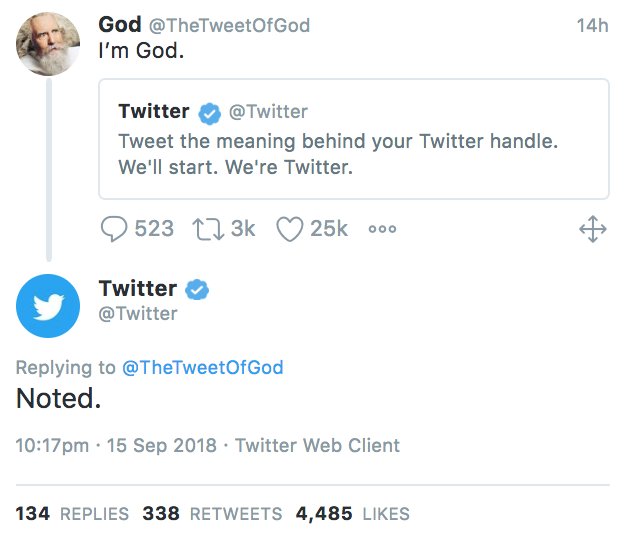This screenshot has width=628, height=544.
Task: Open the @TheTweetOfGod link after Replying to
Action: point(203,367)
